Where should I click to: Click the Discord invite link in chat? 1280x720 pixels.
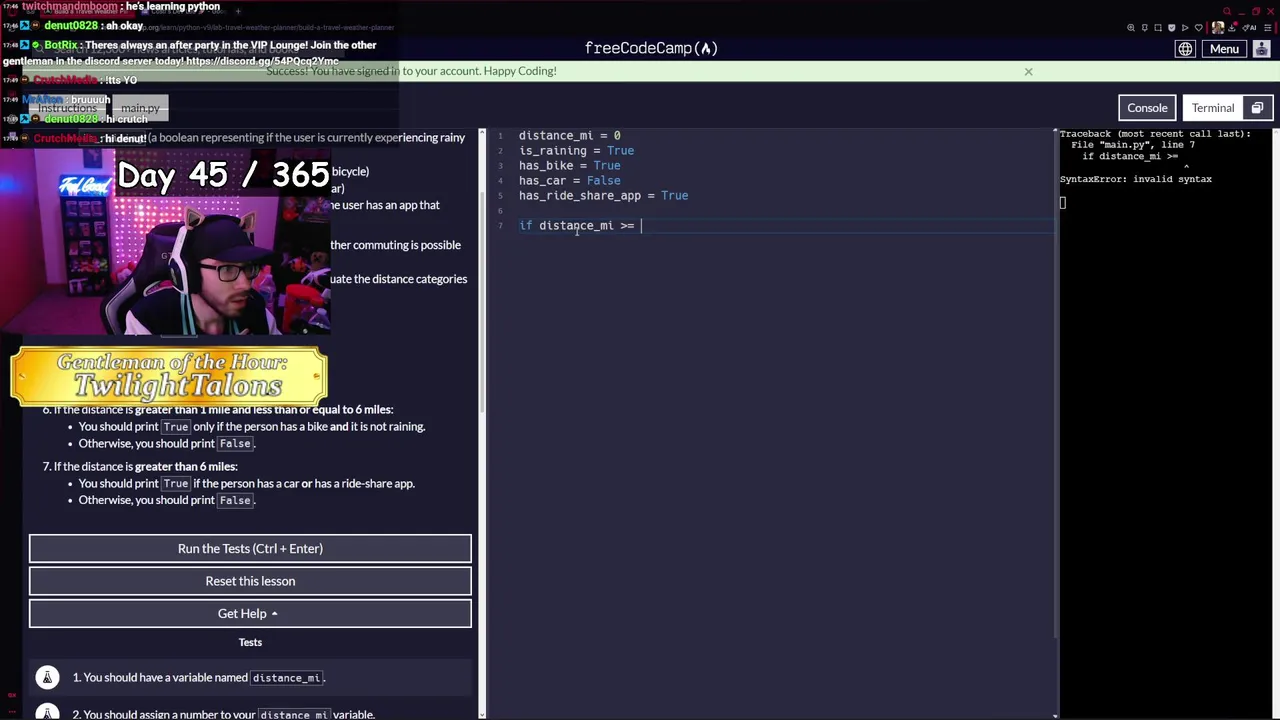(261, 61)
